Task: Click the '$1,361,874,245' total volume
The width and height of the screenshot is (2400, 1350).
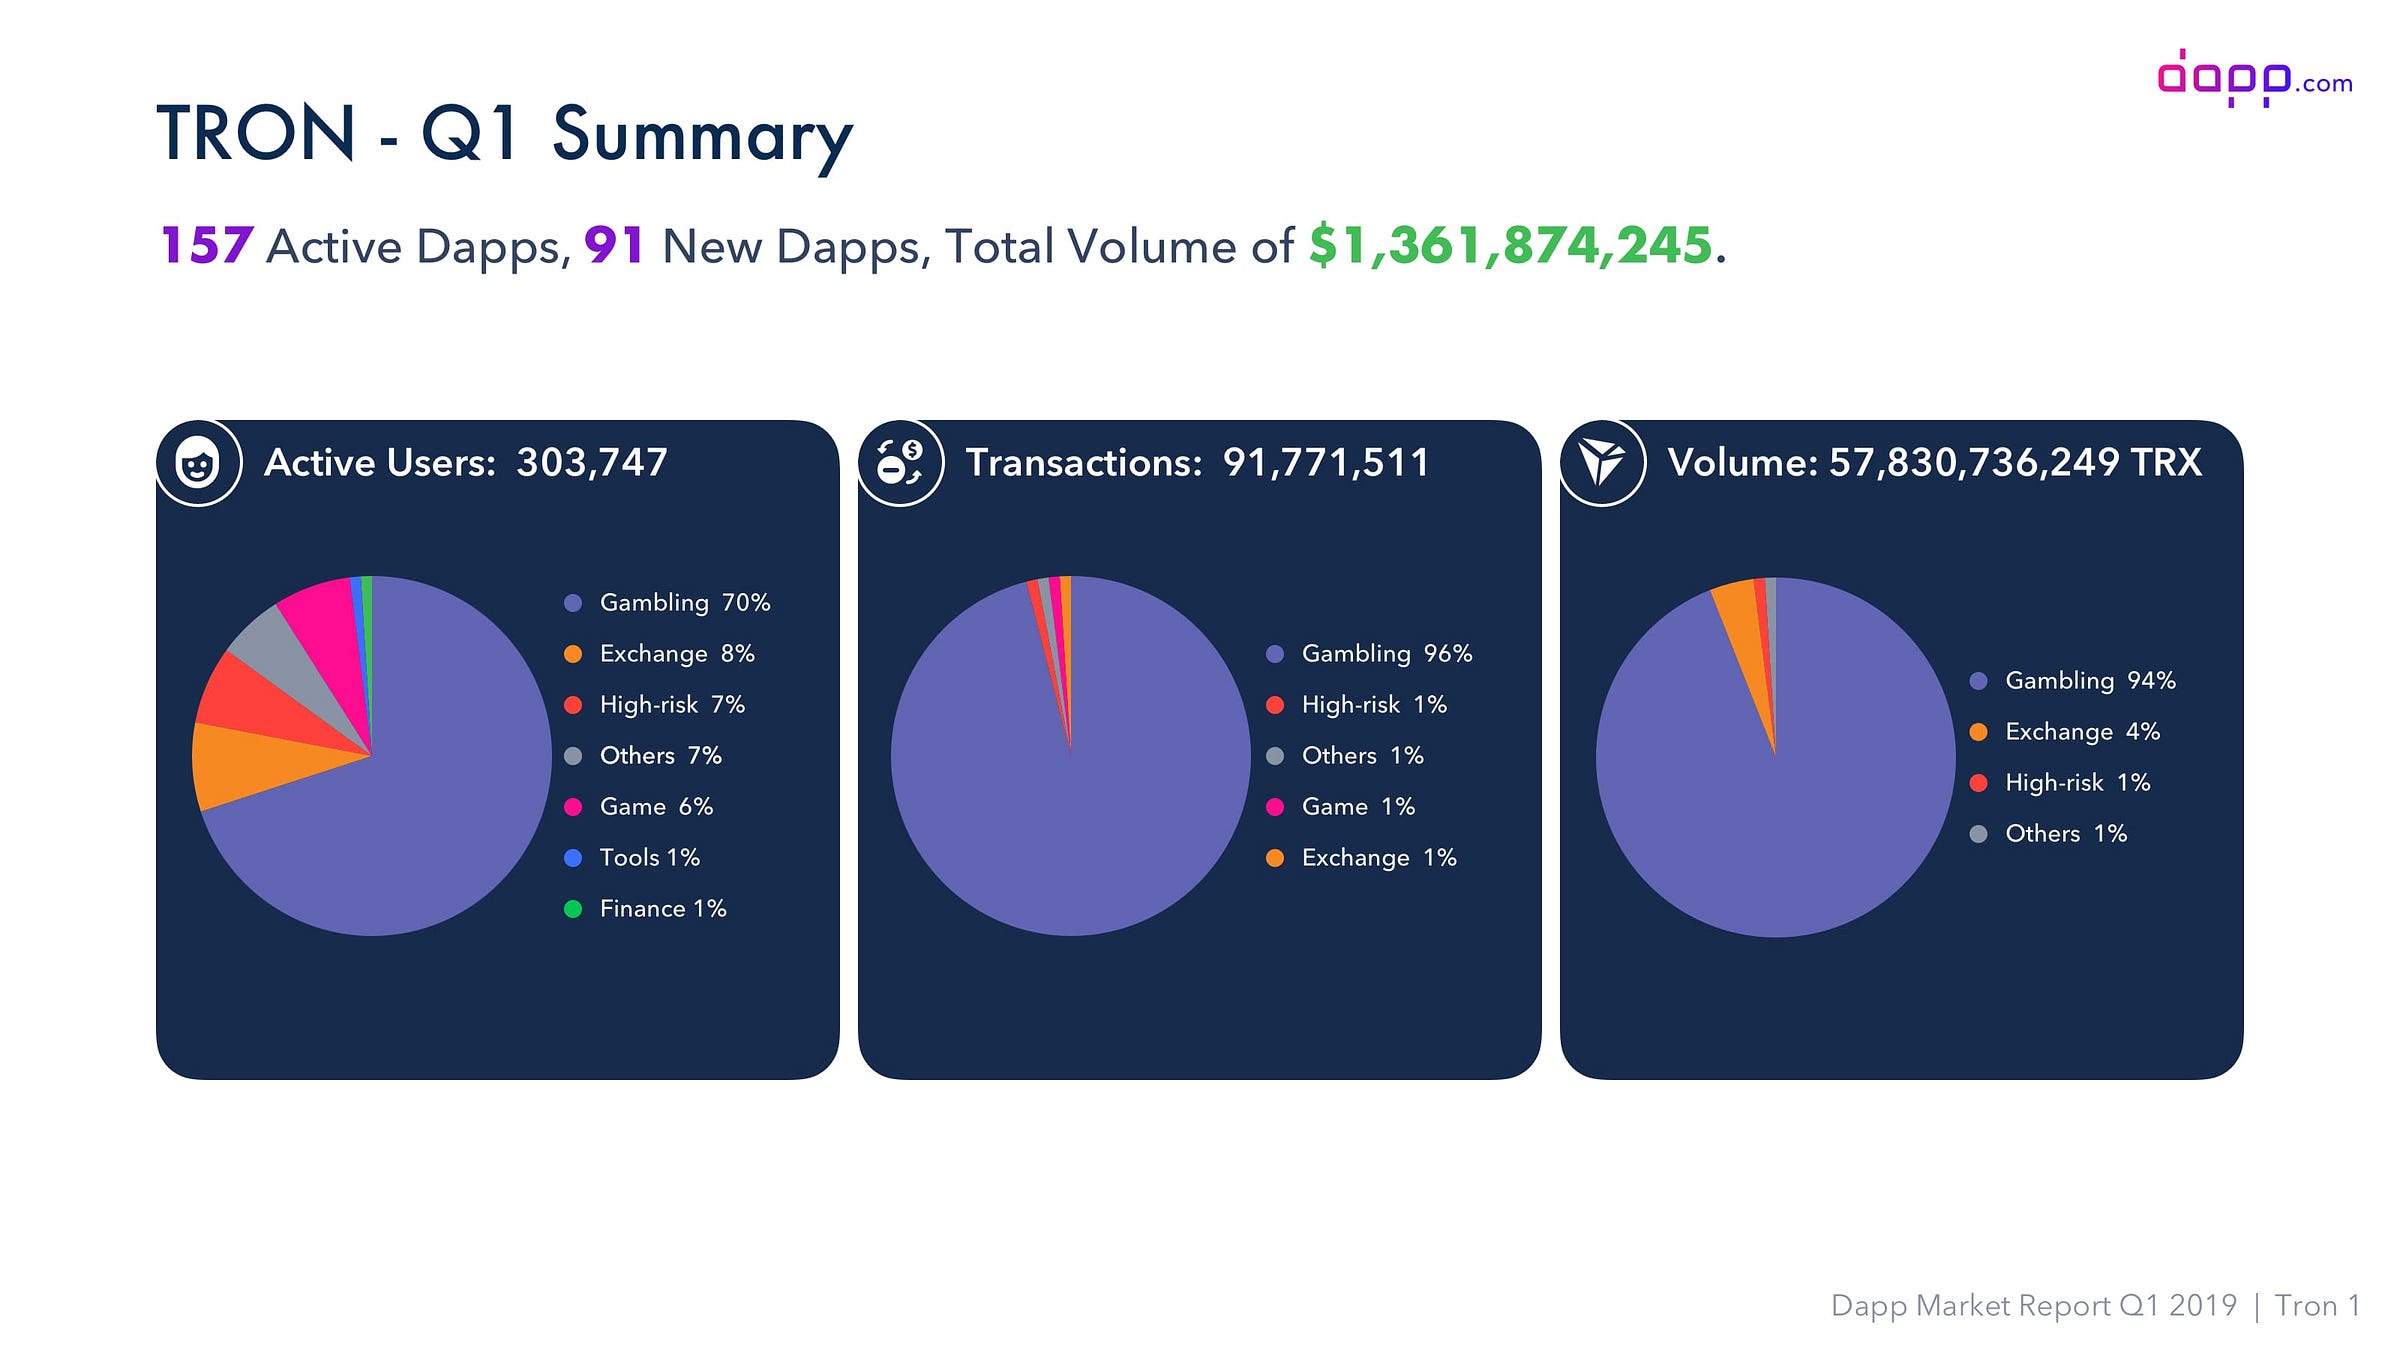Action: 1511,246
